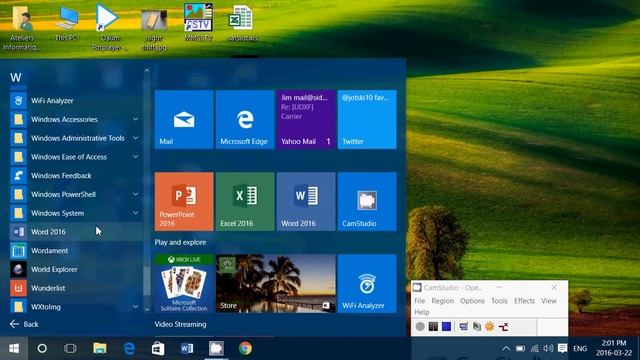The height and width of the screenshot is (360, 640).
Task: Open Task View on the taskbar
Action: coord(70,348)
